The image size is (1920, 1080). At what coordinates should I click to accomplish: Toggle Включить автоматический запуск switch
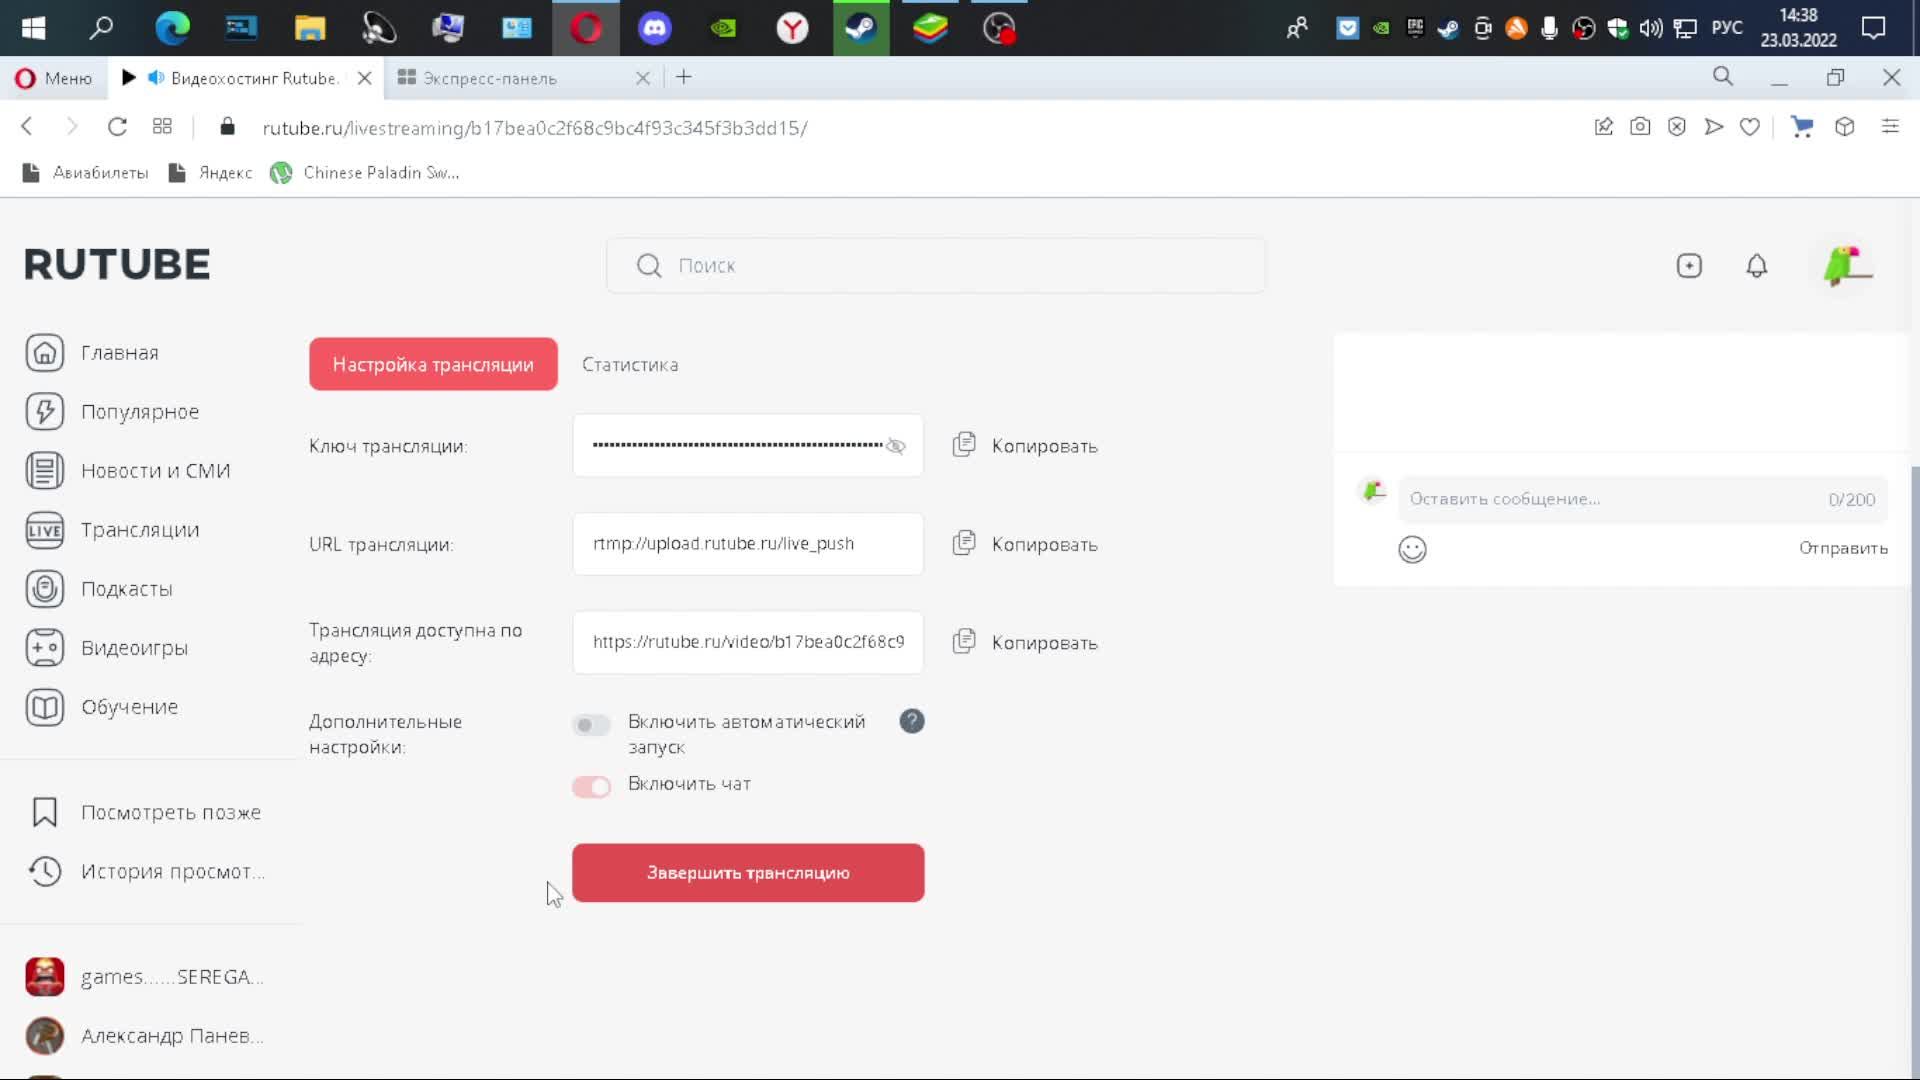[591, 725]
